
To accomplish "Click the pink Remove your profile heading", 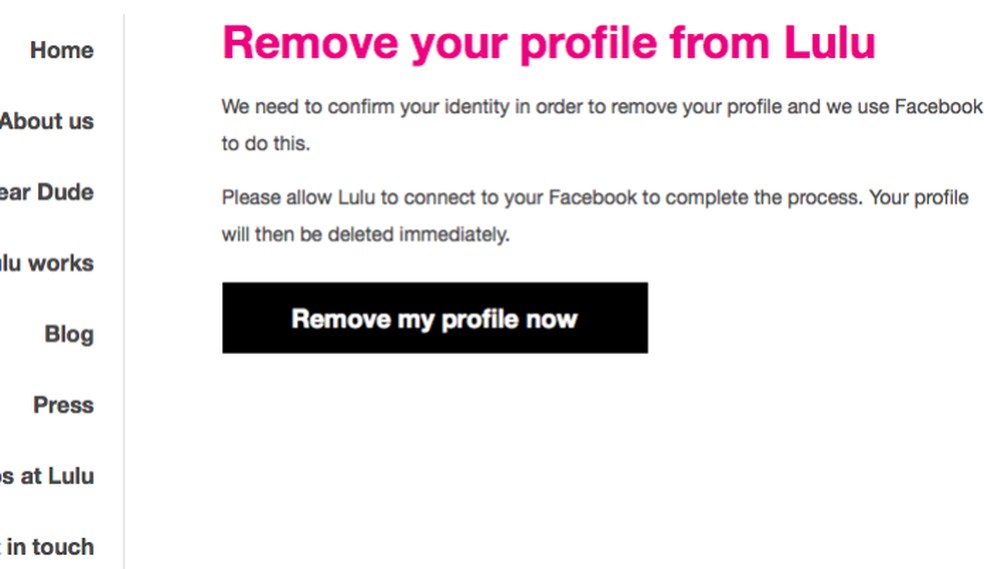I will 548,42.
